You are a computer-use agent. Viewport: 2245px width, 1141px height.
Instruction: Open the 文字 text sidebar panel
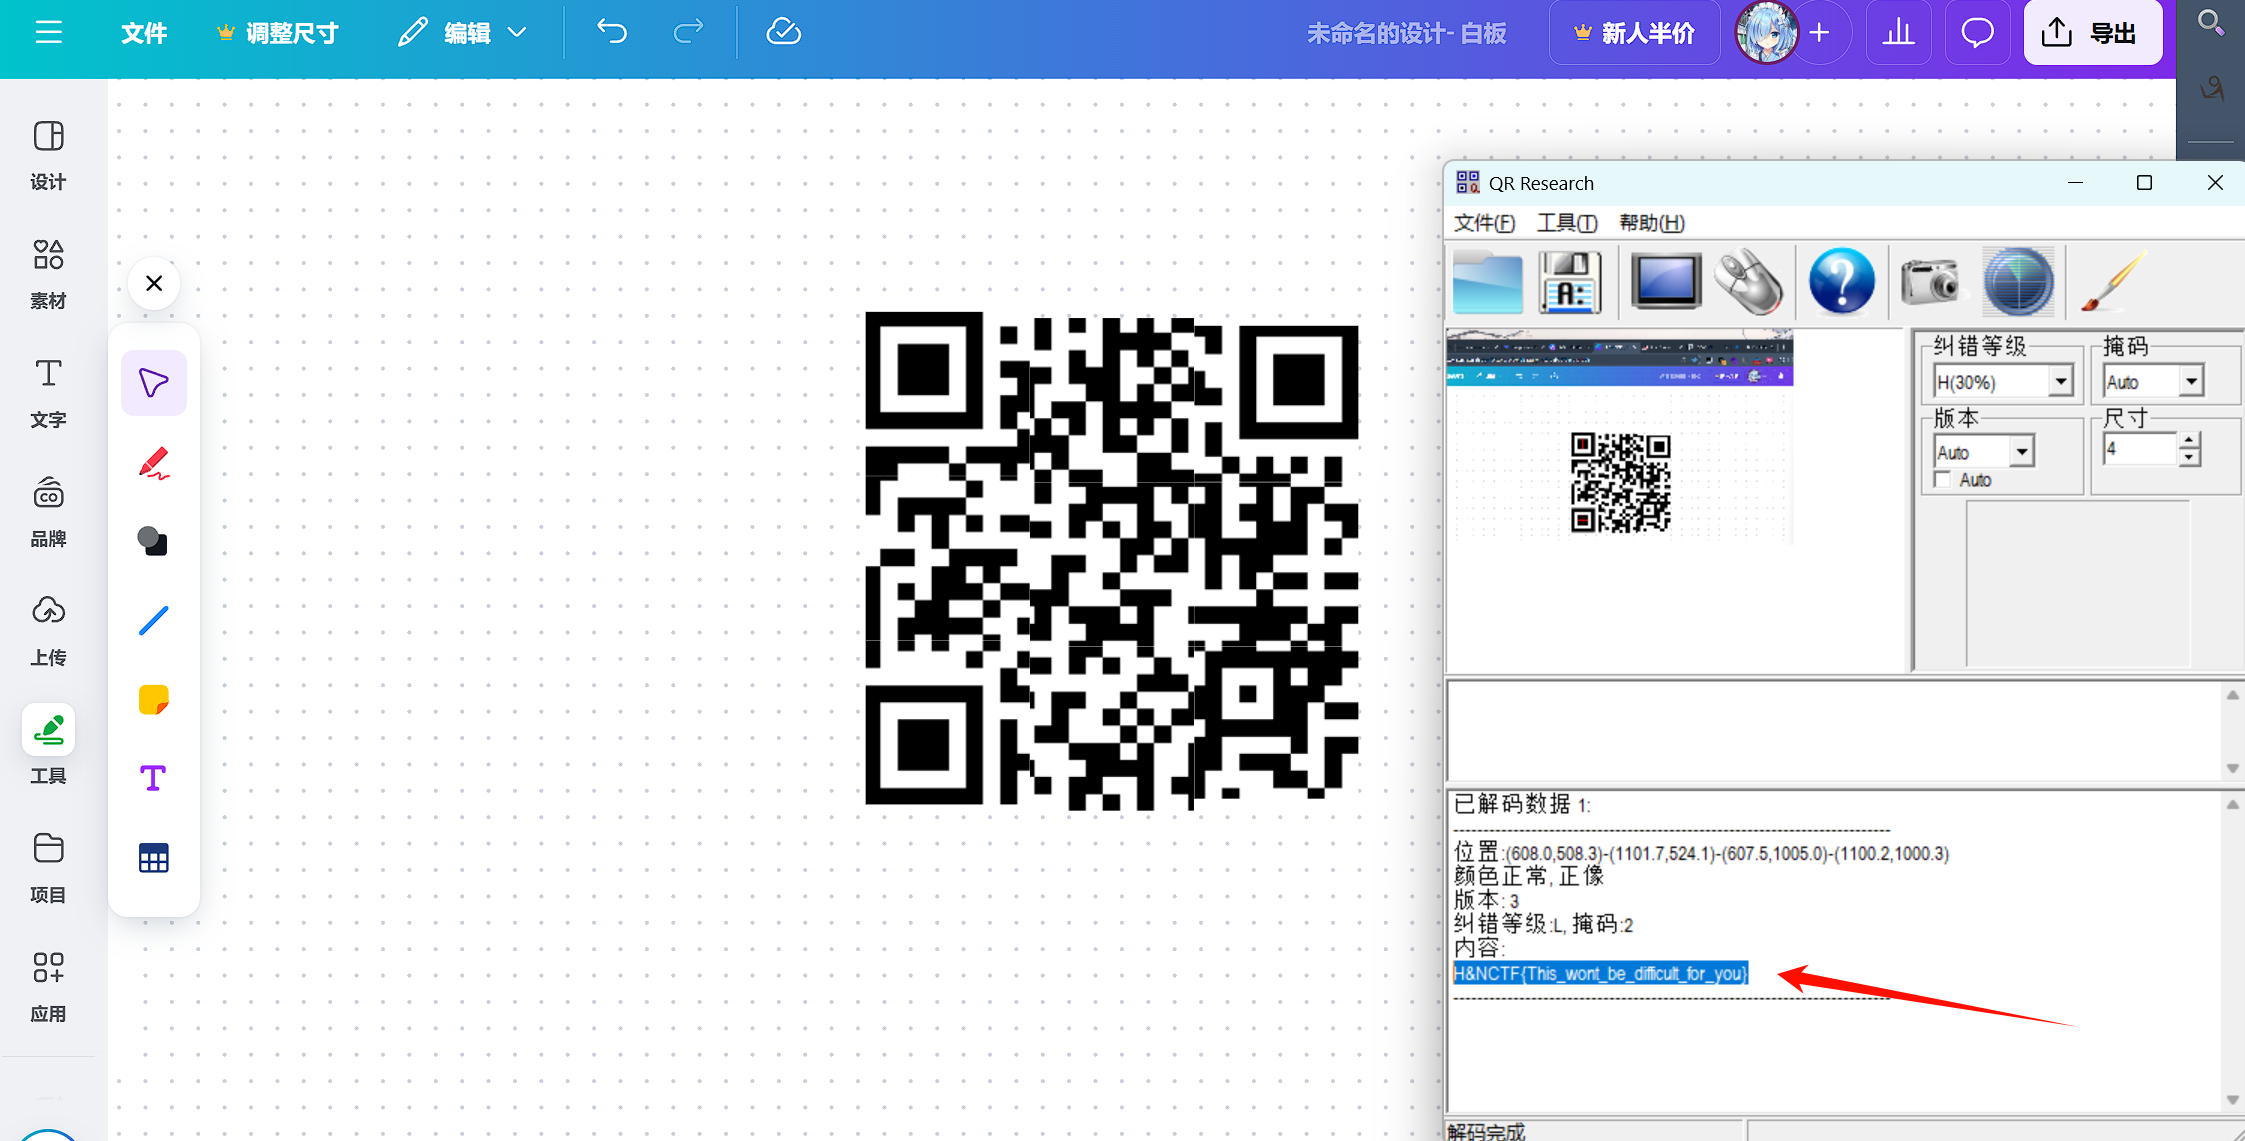48,393
